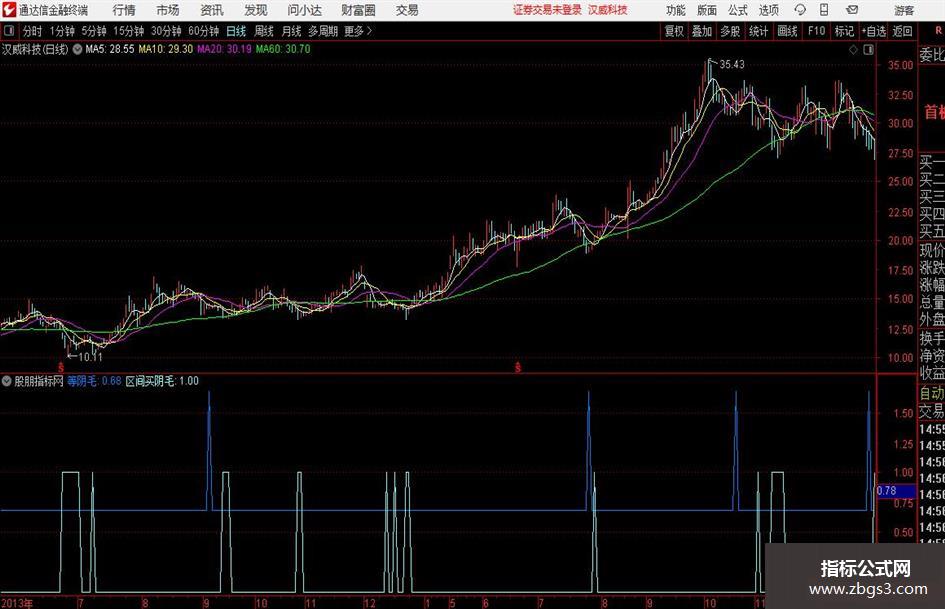This screenshot has height=609, width=945.
Task: Add stock via +自选 button
Action: [874, 31]
